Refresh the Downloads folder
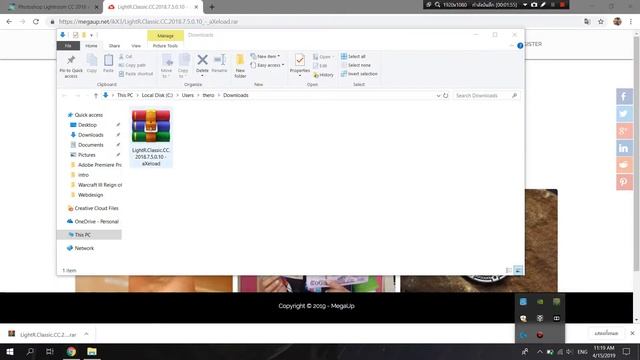This screenshot has width=640, height=360. click(x=446, y=96)
